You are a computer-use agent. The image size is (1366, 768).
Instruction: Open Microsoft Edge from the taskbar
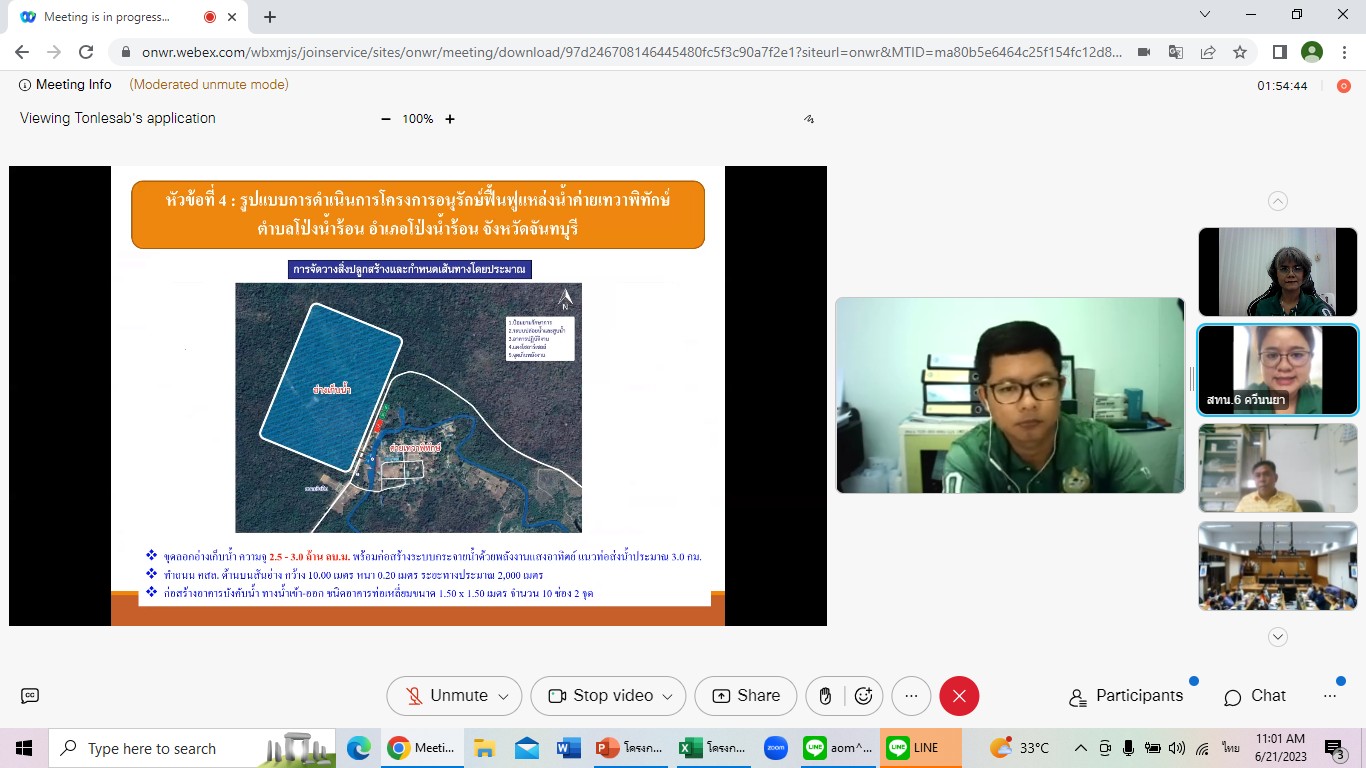pyautogui.click(x=358, y=748)
